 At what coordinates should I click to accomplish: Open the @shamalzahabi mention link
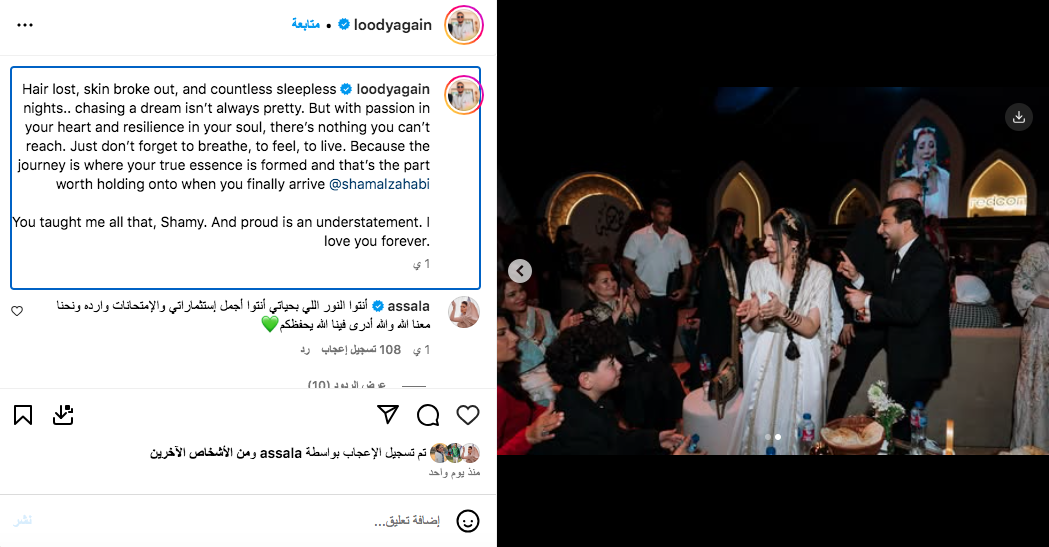coord(379,184)
